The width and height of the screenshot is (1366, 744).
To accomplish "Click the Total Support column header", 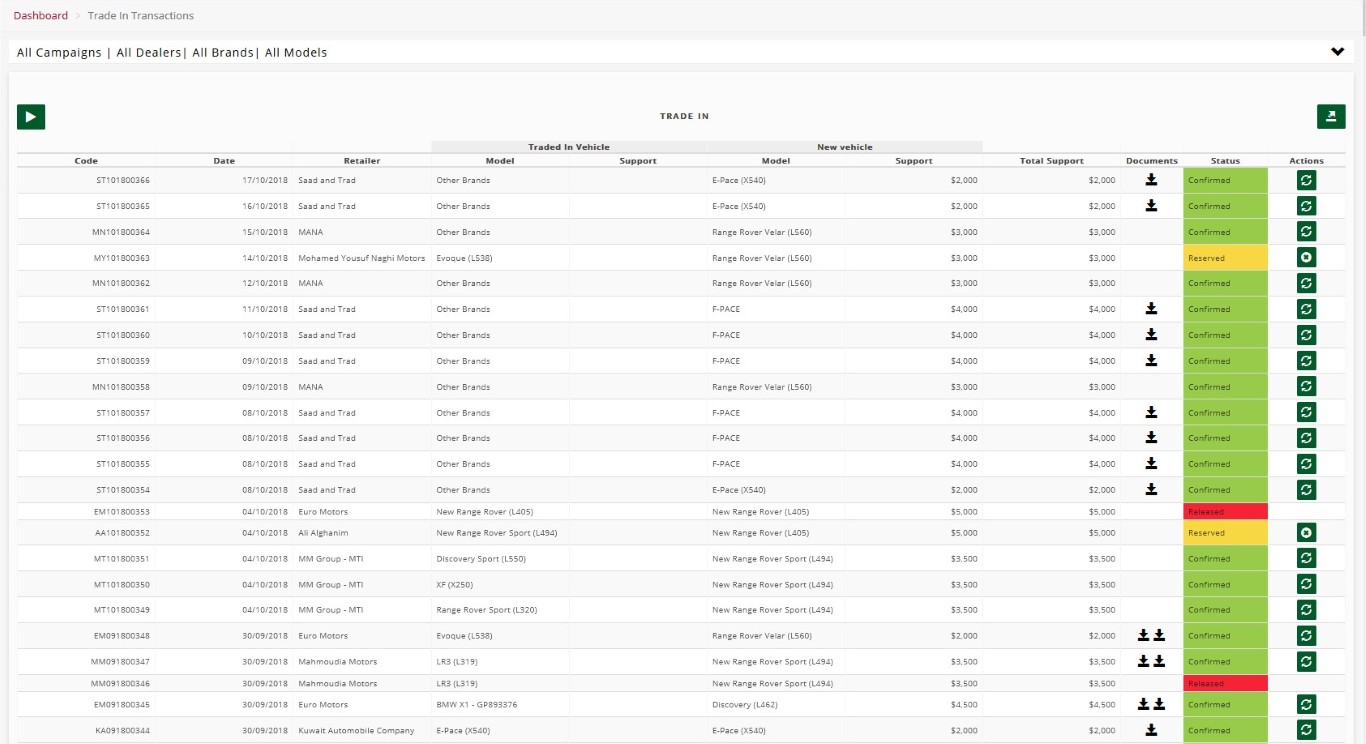I will tap(1051, 161).
